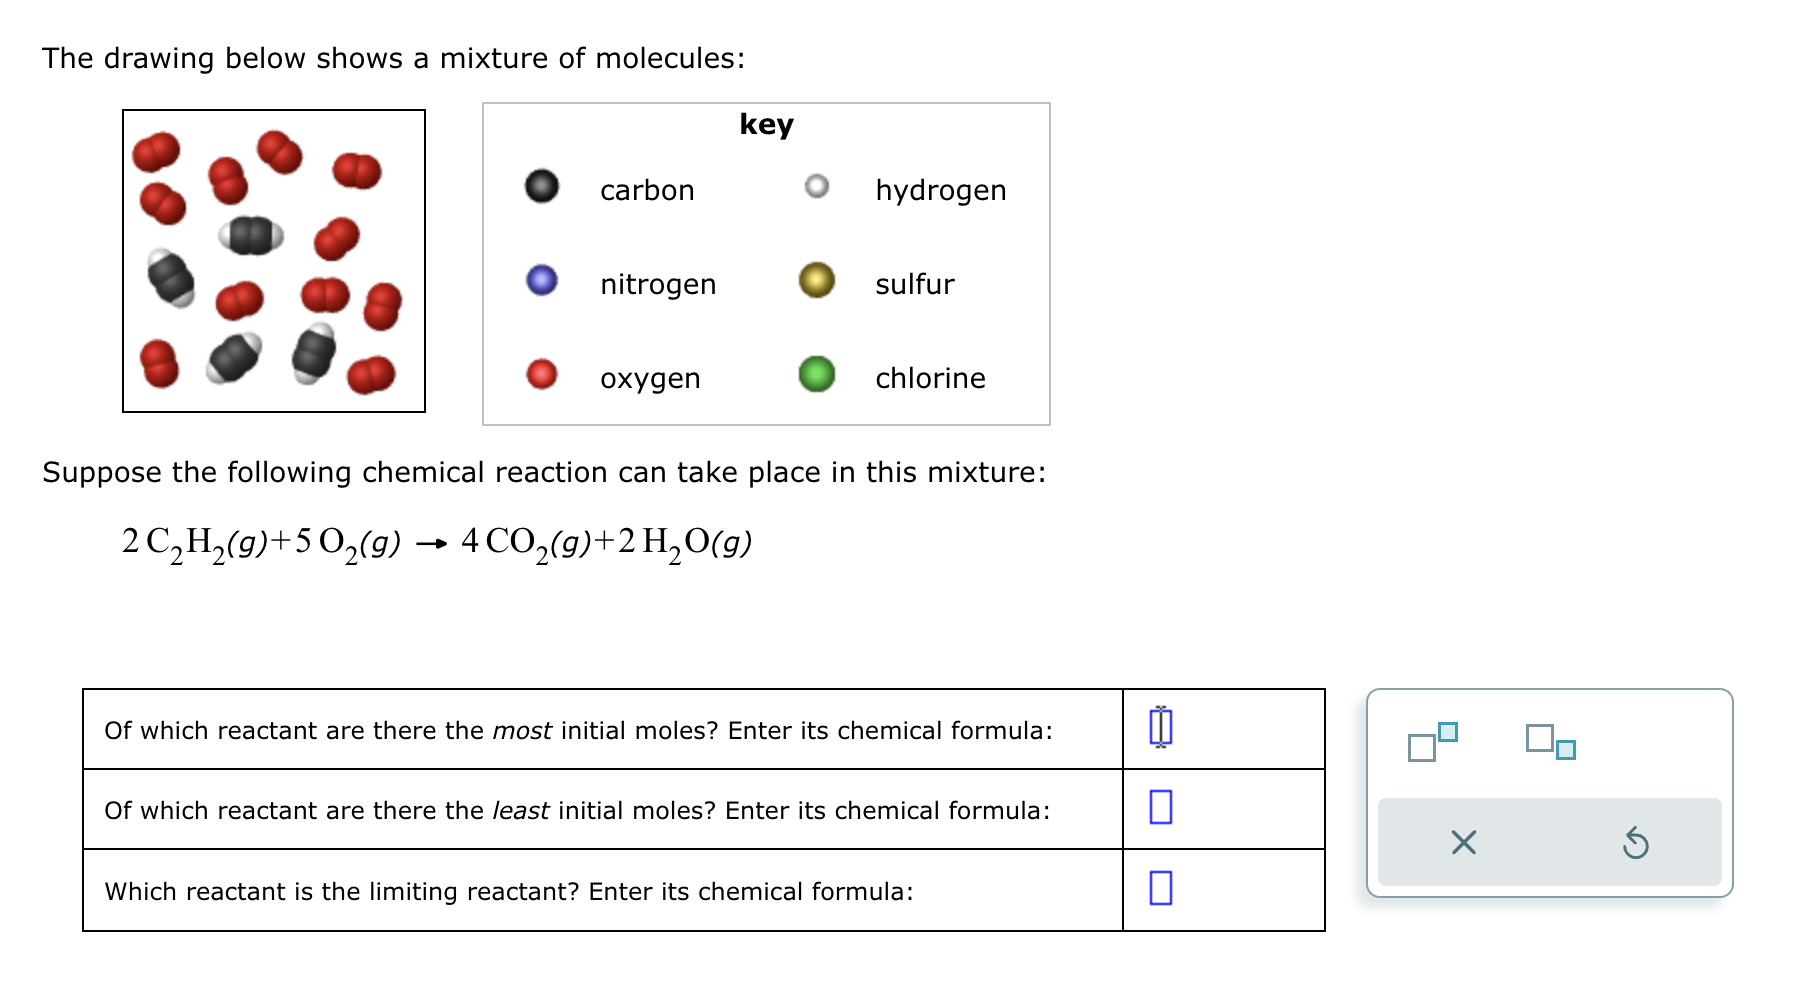Click the key panel title
The width and height of the screenshot is (1798, 986).
tap(764, 124)
